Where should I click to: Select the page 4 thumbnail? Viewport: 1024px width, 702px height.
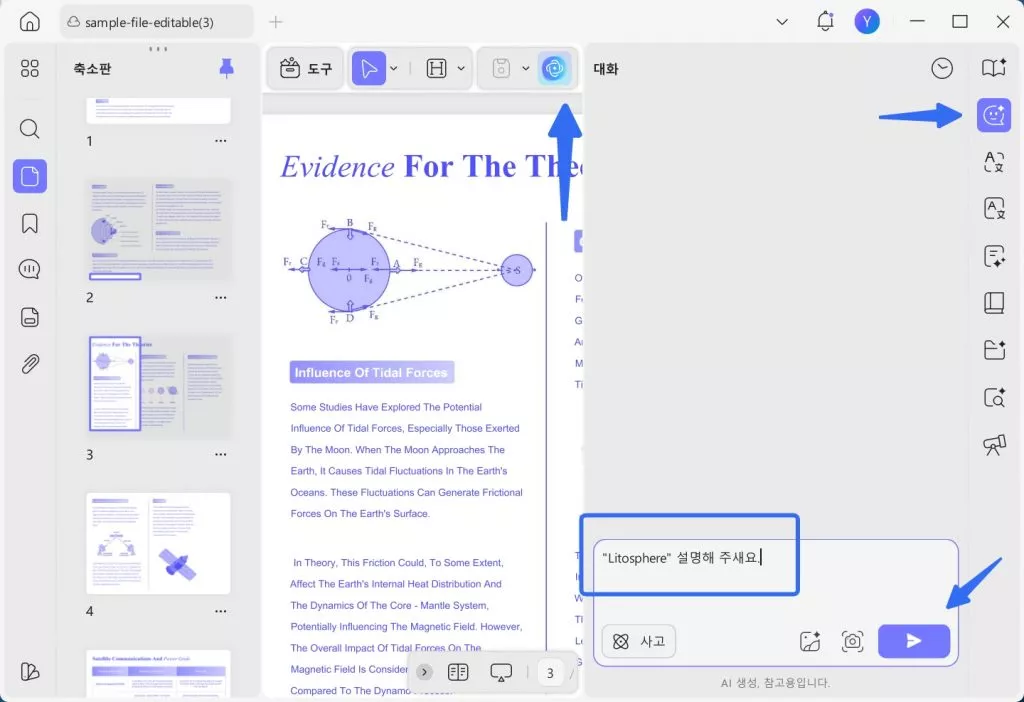pyautogui.click(x=158, y=543)
